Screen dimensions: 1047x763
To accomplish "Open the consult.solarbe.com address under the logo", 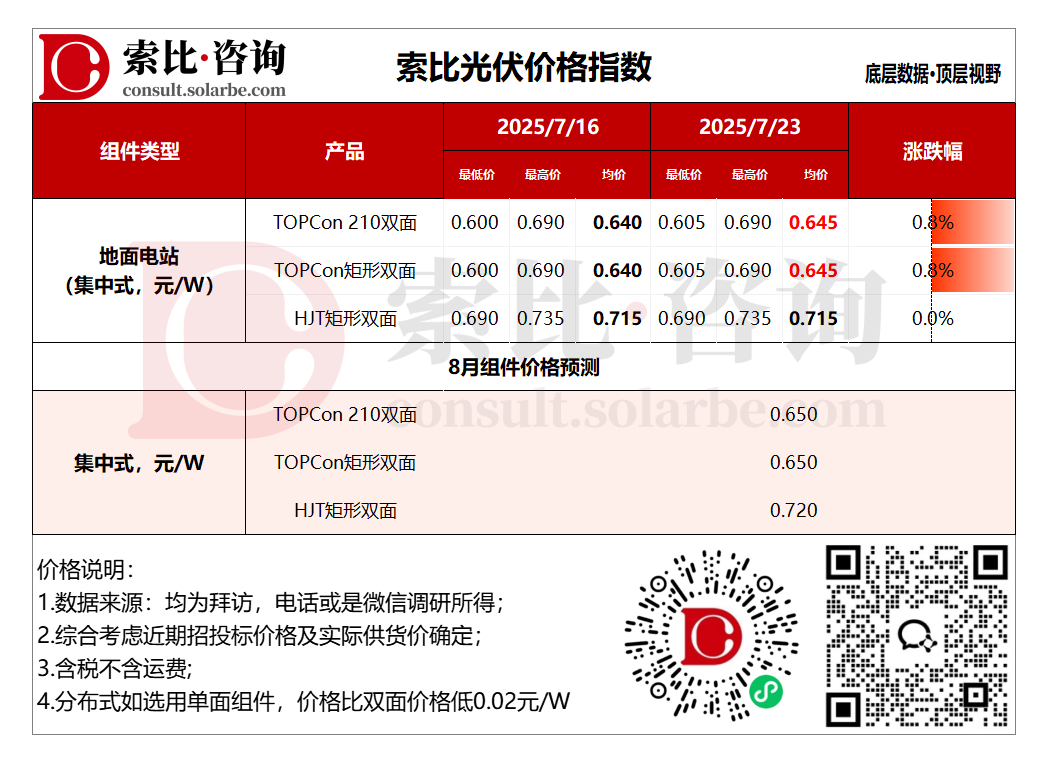I will (x=204, y=90).
